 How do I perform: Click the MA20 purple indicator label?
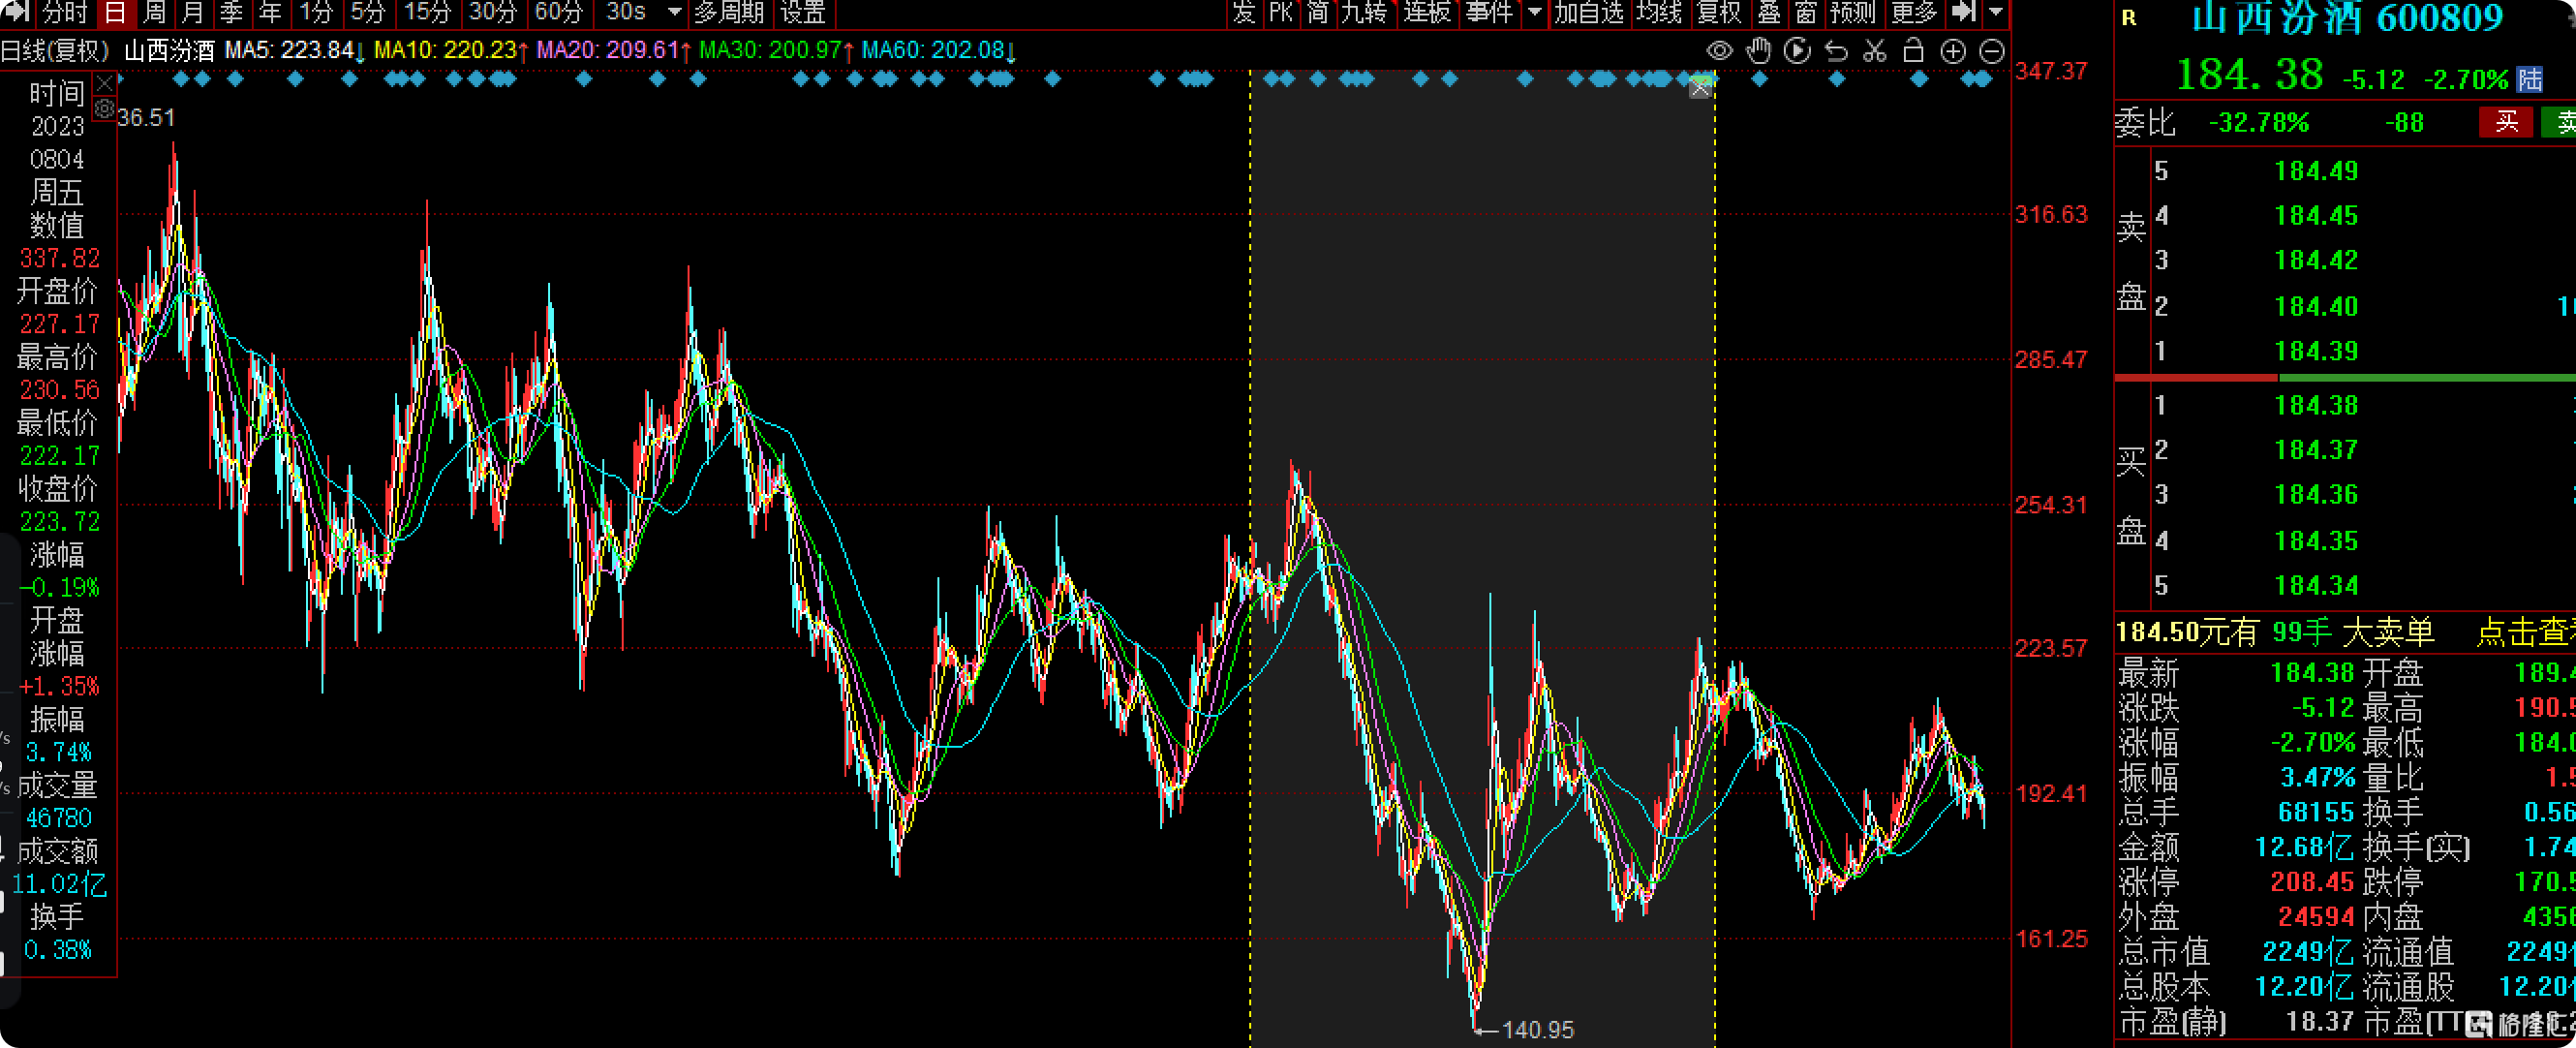point(609,50)
